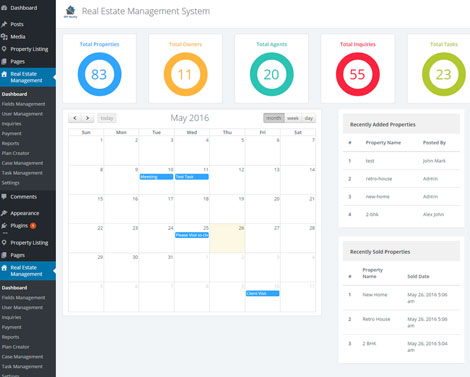Click the house logo in the page header

click(70, 11)
